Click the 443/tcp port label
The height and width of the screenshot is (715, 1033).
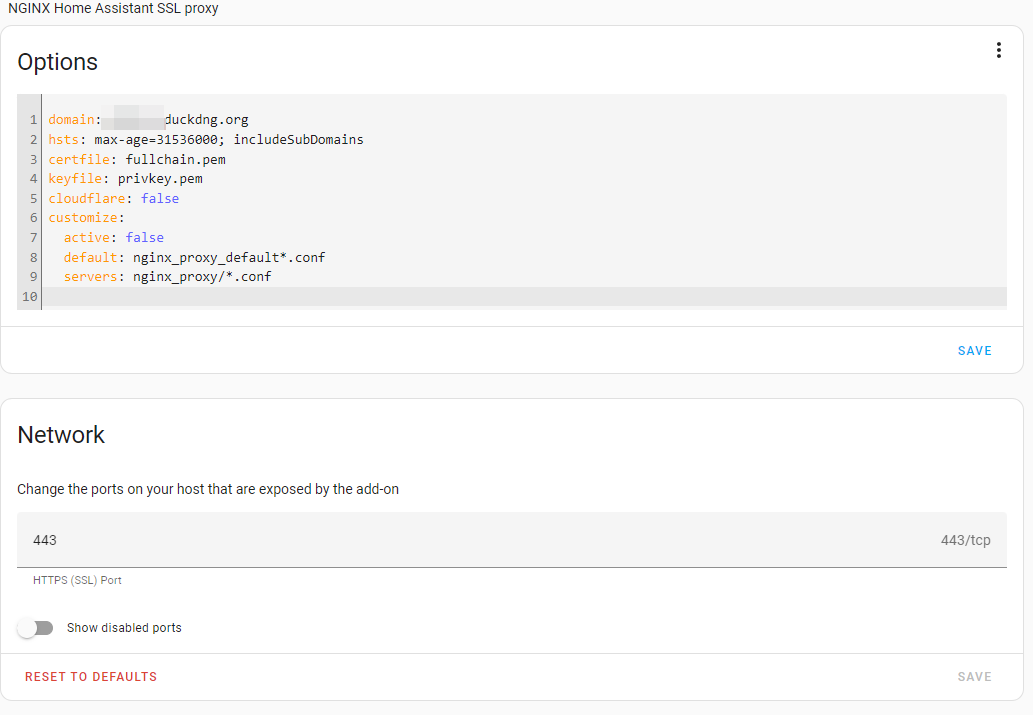coord(965,540)
